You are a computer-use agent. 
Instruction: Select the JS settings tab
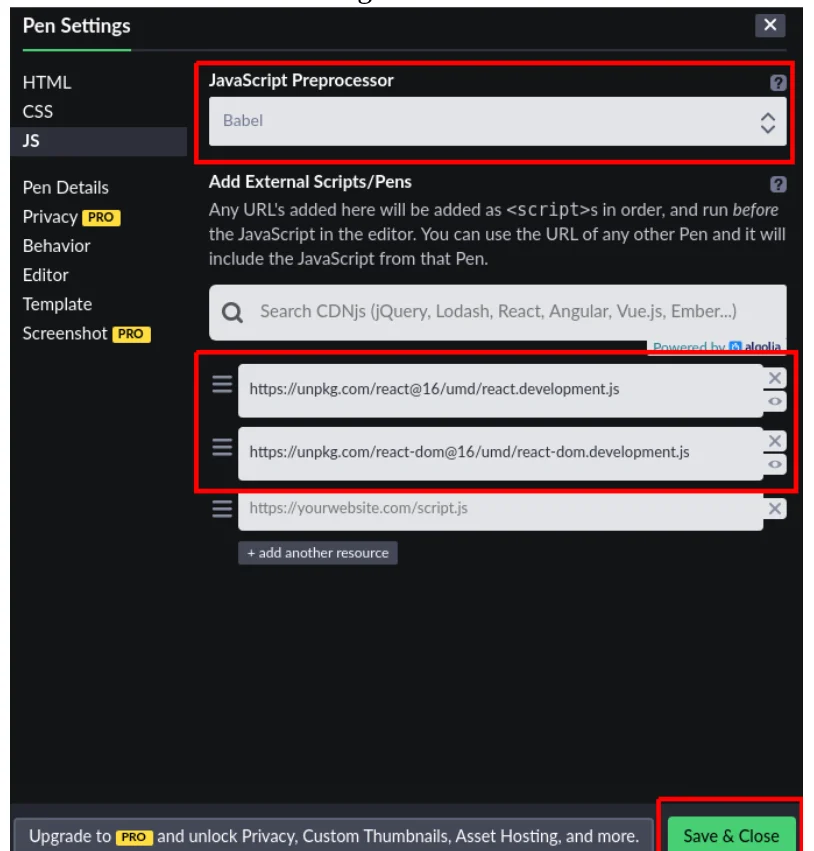pos(99,141)
